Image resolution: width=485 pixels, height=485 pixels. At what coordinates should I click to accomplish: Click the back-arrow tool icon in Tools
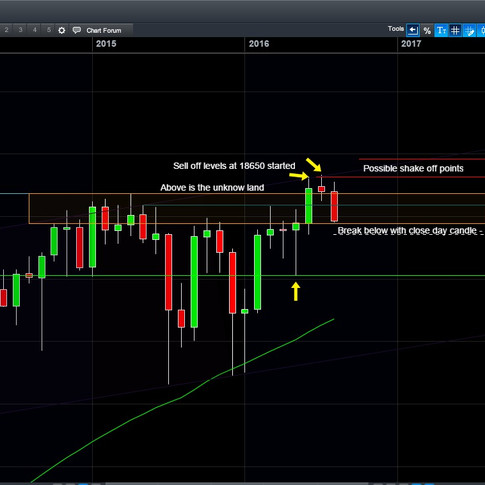point(413,30)
